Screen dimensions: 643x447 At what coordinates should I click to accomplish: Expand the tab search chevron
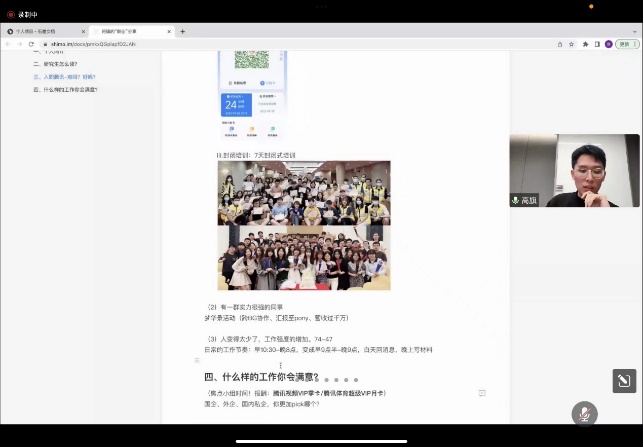coord(634,31)
